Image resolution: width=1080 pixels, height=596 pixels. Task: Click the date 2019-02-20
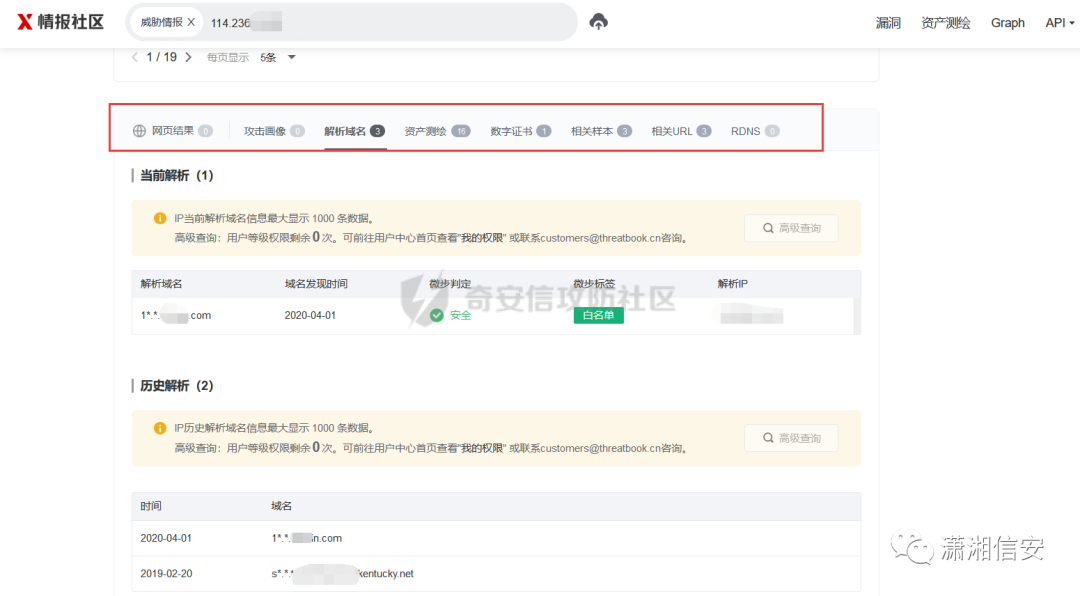tap(166, 573)
